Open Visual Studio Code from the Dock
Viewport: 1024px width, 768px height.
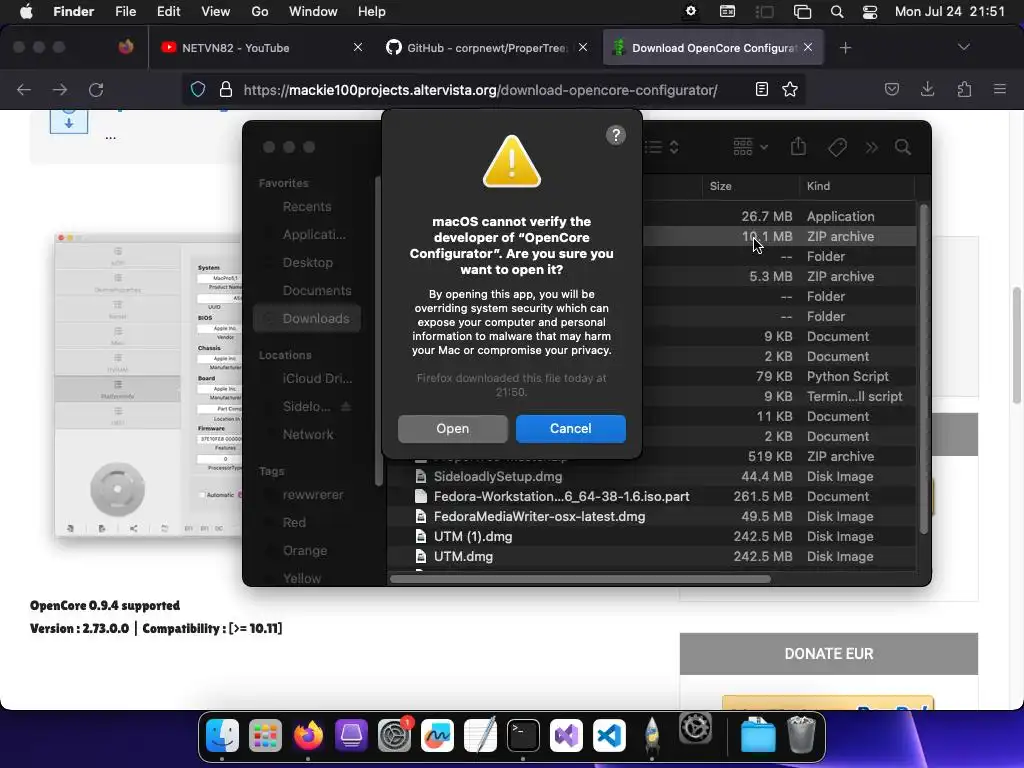click(609, 736)
